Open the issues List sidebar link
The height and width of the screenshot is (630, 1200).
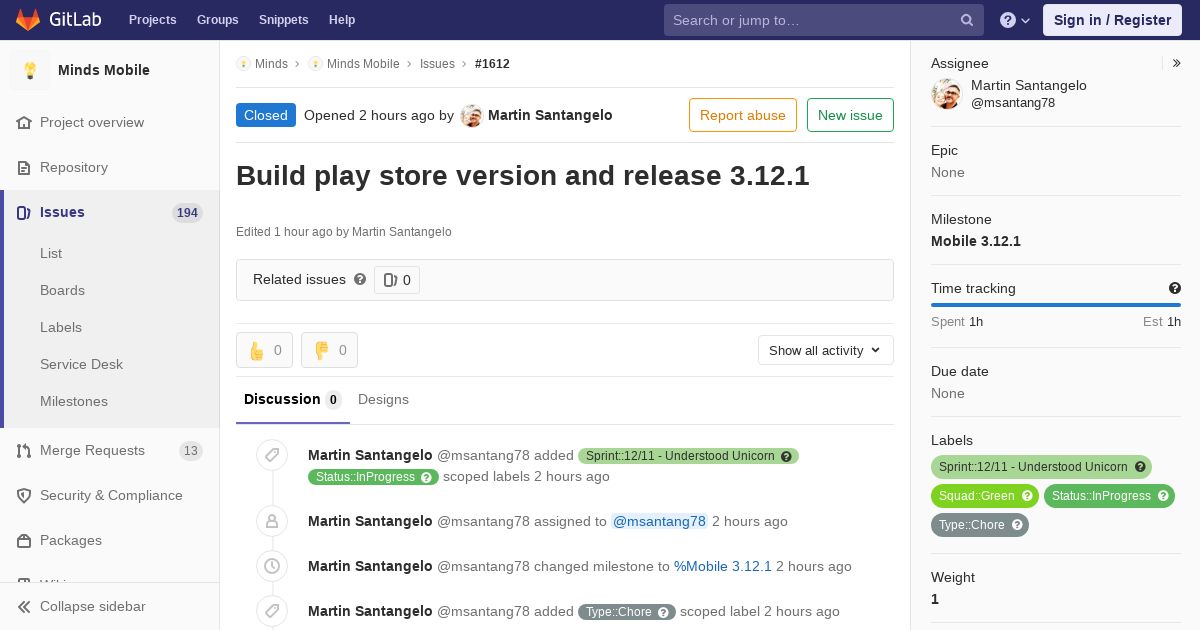tap(51, 253)
